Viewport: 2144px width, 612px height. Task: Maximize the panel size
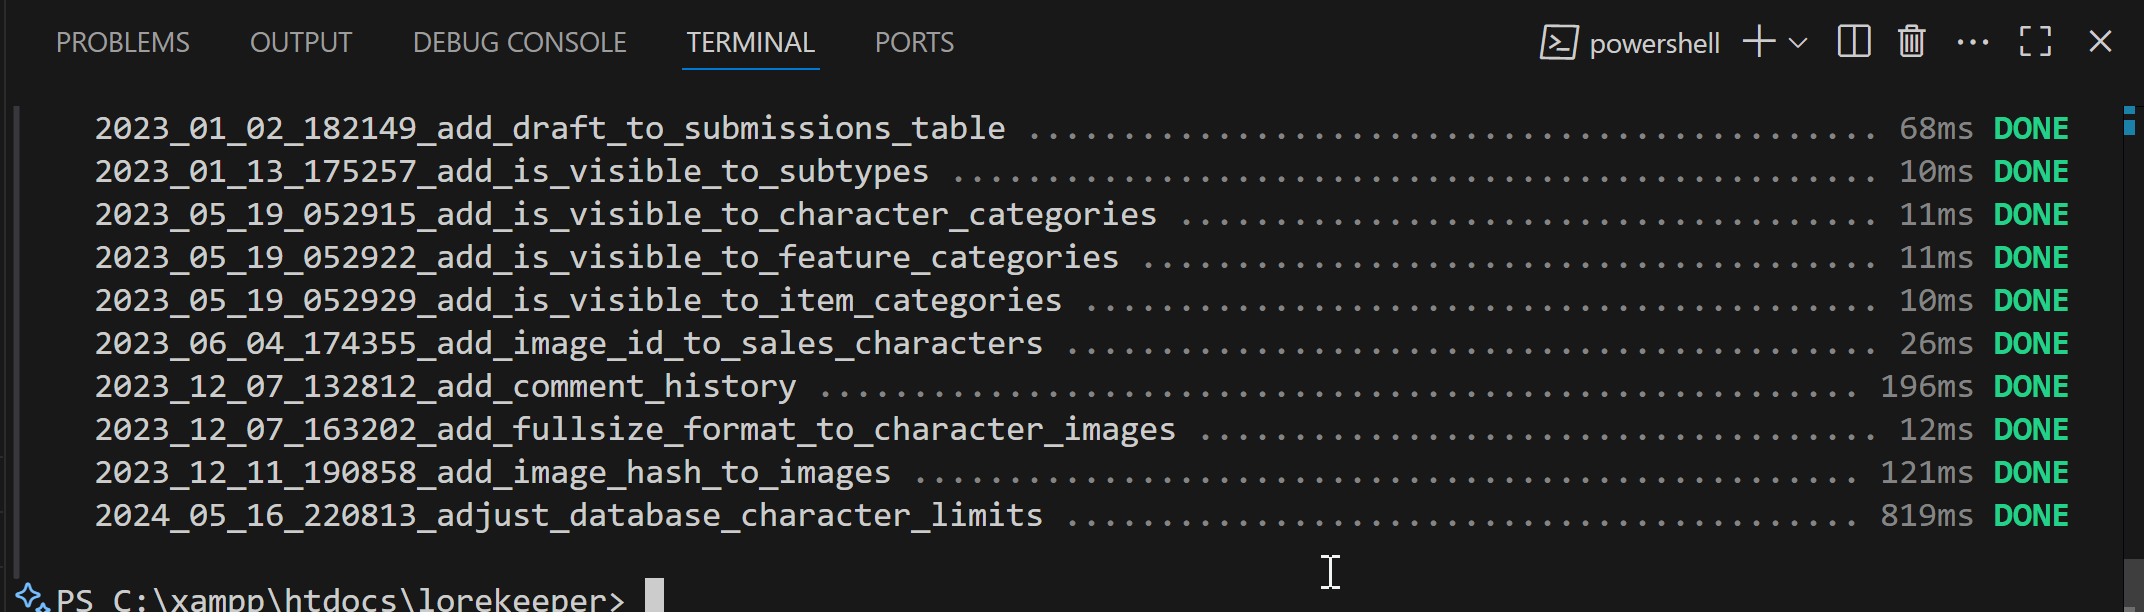coord(2035,42)
